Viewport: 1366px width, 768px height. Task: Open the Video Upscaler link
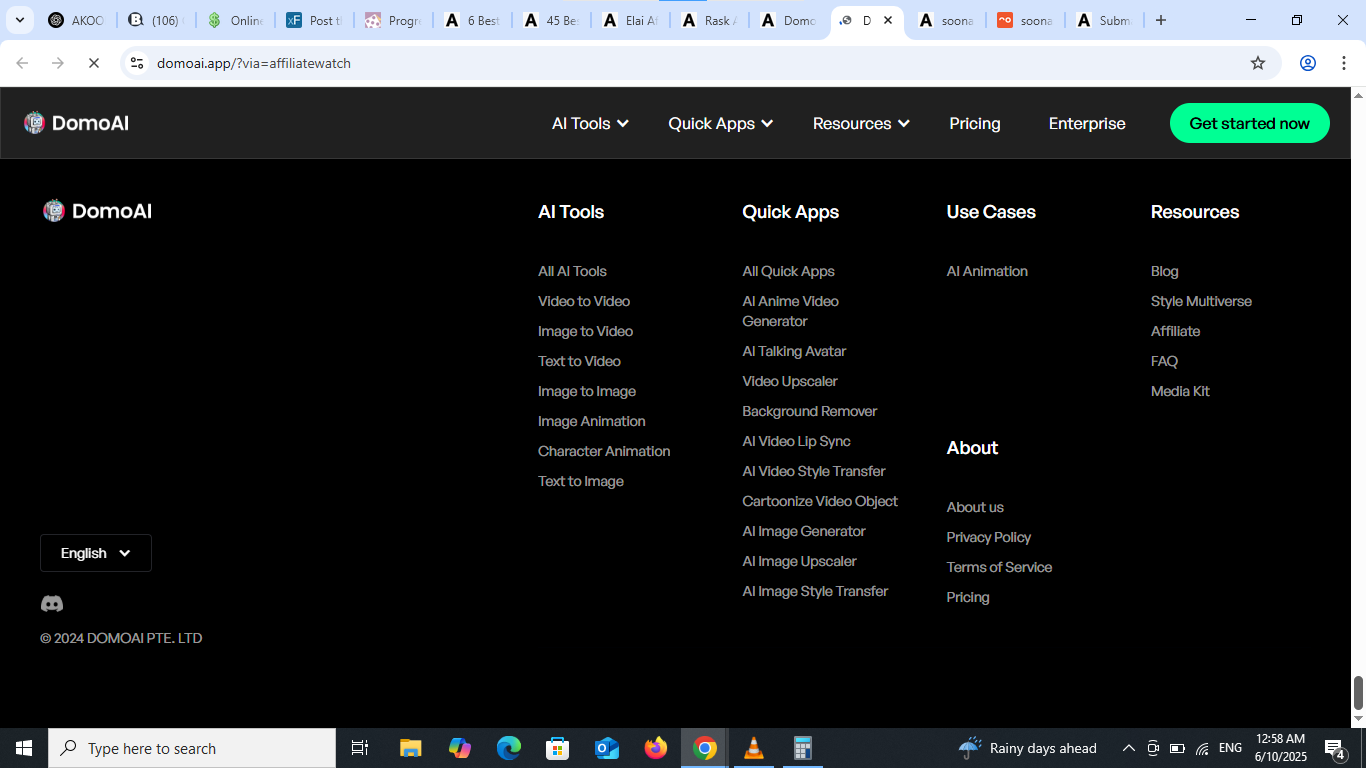pyautogui.click(x=790, y=381)
